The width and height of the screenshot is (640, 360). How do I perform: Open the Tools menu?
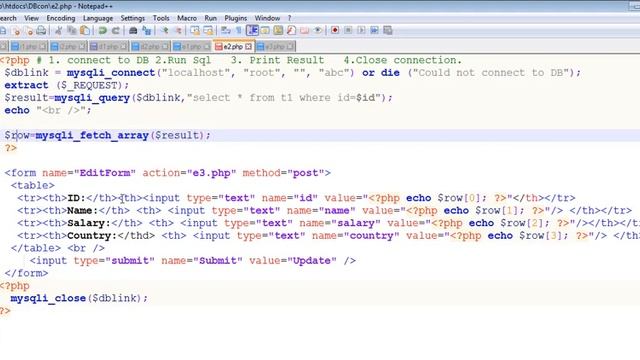pyautogui.click(x=161, y=18)
